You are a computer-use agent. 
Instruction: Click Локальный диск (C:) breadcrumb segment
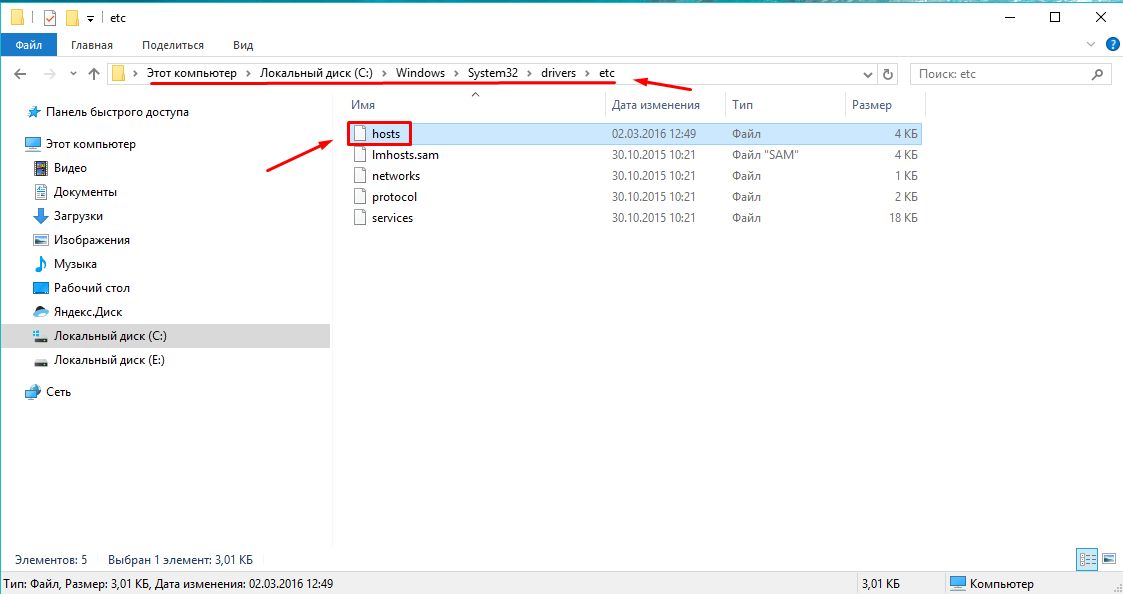coord(316,73)
